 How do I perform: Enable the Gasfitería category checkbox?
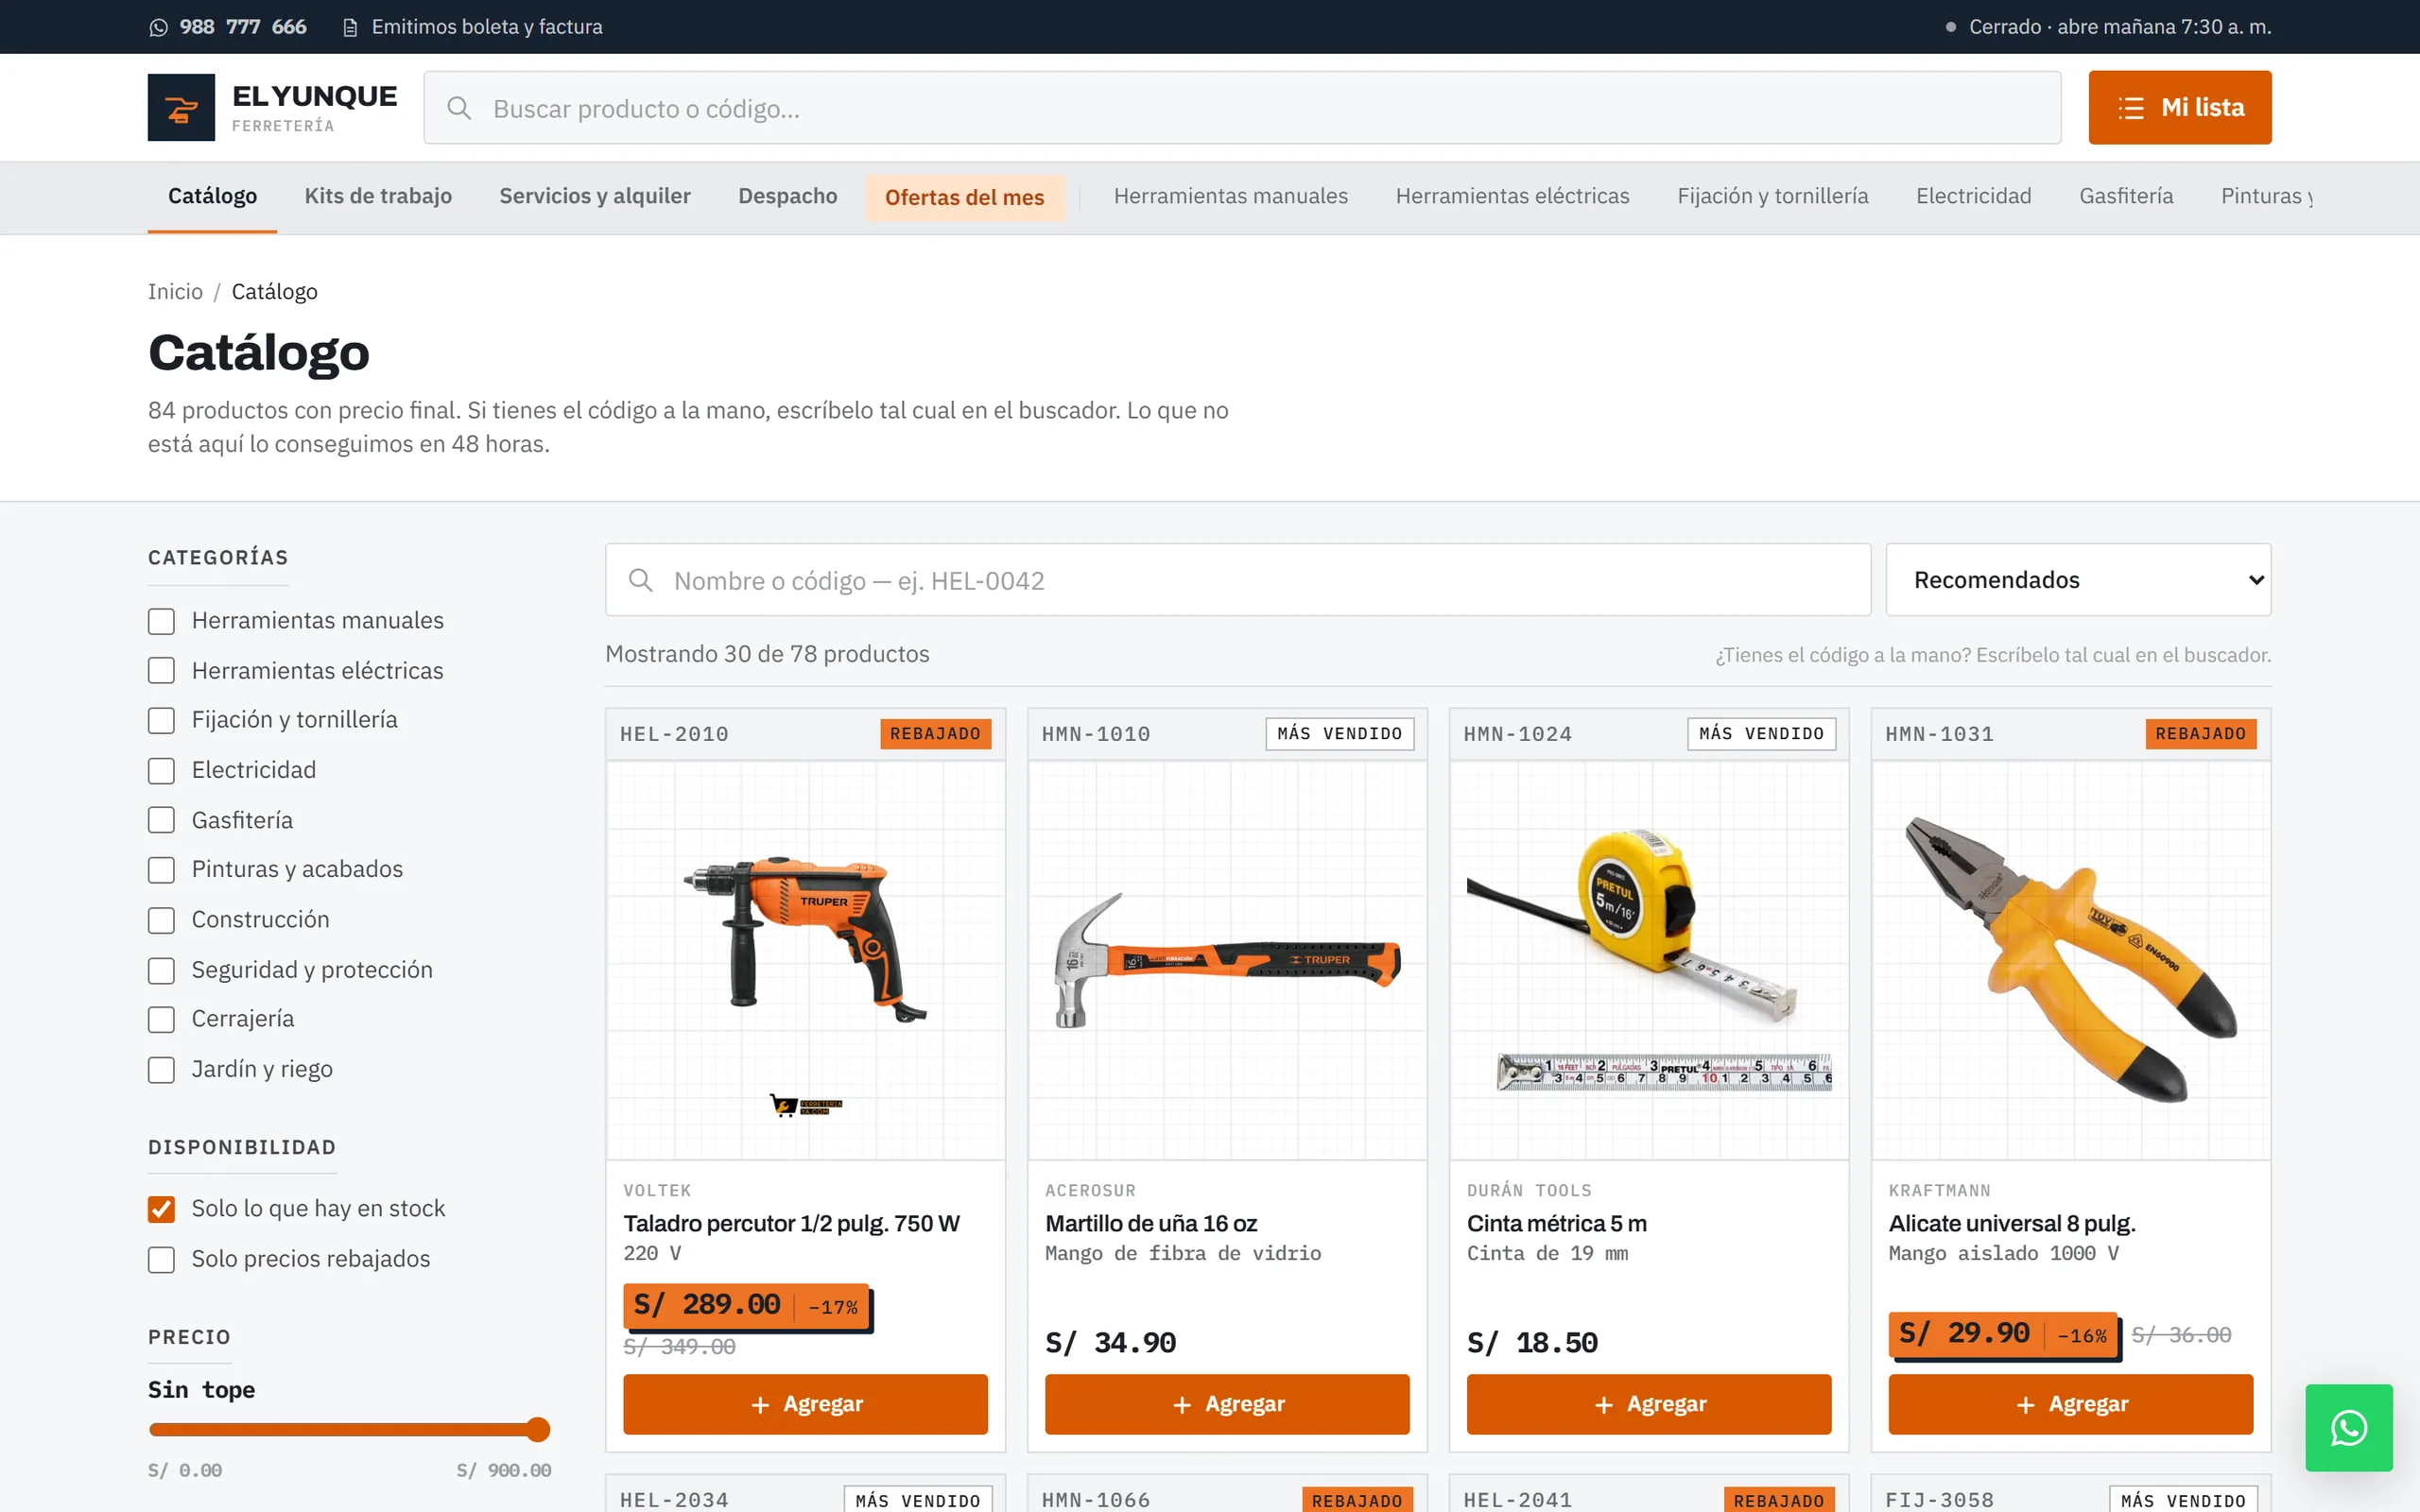click(x=161, y=820)
